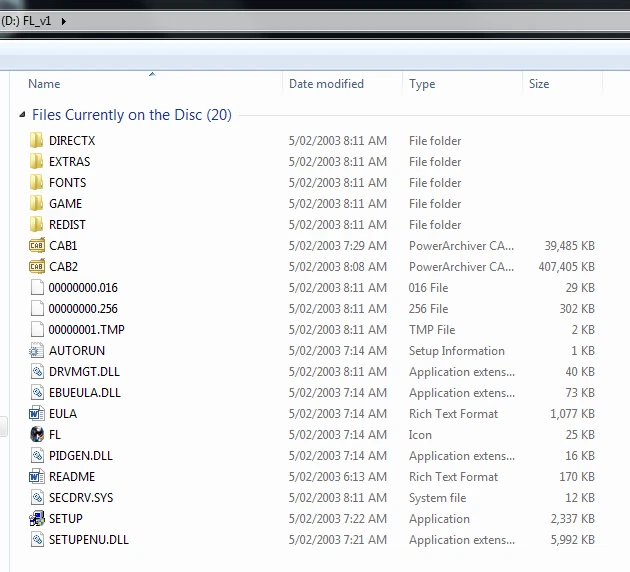630x572 pixels.
Task: Select the EXTRAS folder name
Action: (70, 161)
